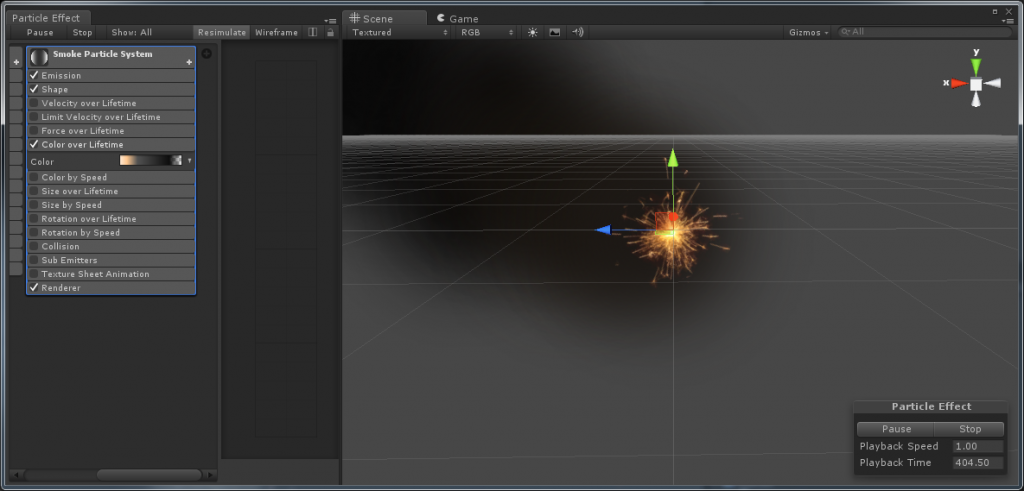Open the Color gradient swatch editor
The height and width of the screenshot is (491, 1024).
pyautogui.click(x=151, y=161)
